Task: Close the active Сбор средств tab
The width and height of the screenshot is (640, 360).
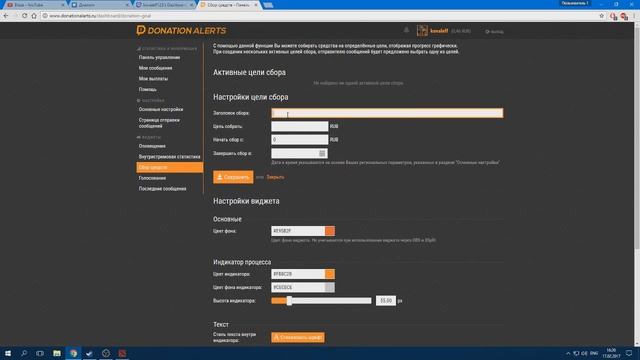Action: click(x=256, y=5)
